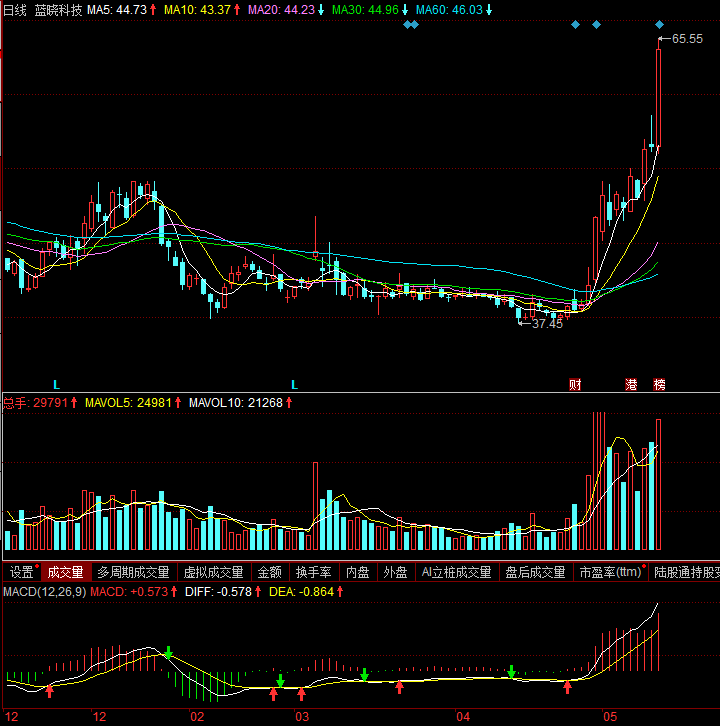Click the 05 month label on the time axis
This screenshot has height=726, width=720.
click(610, 717)
